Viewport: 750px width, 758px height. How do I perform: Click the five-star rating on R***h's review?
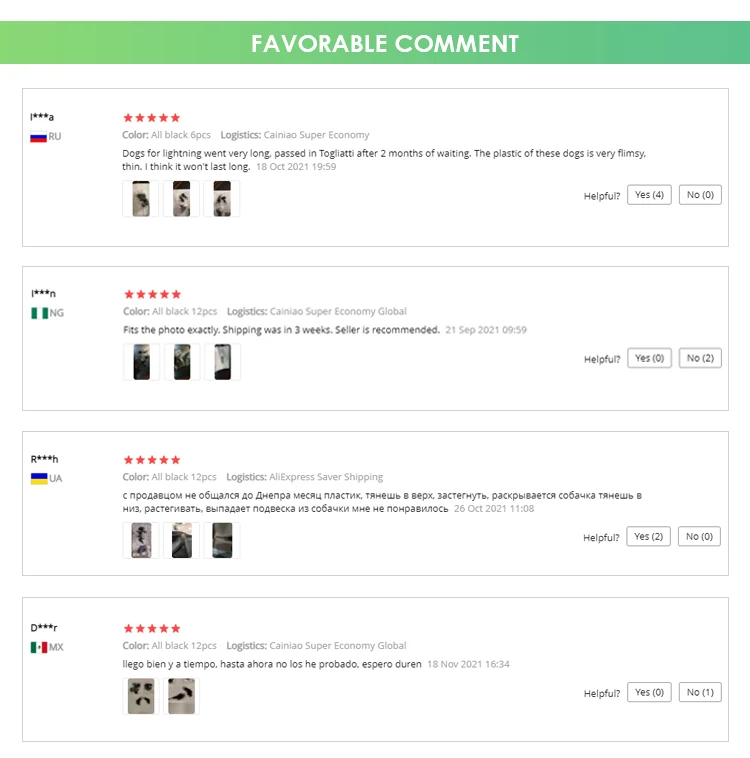tap(152, 460)
